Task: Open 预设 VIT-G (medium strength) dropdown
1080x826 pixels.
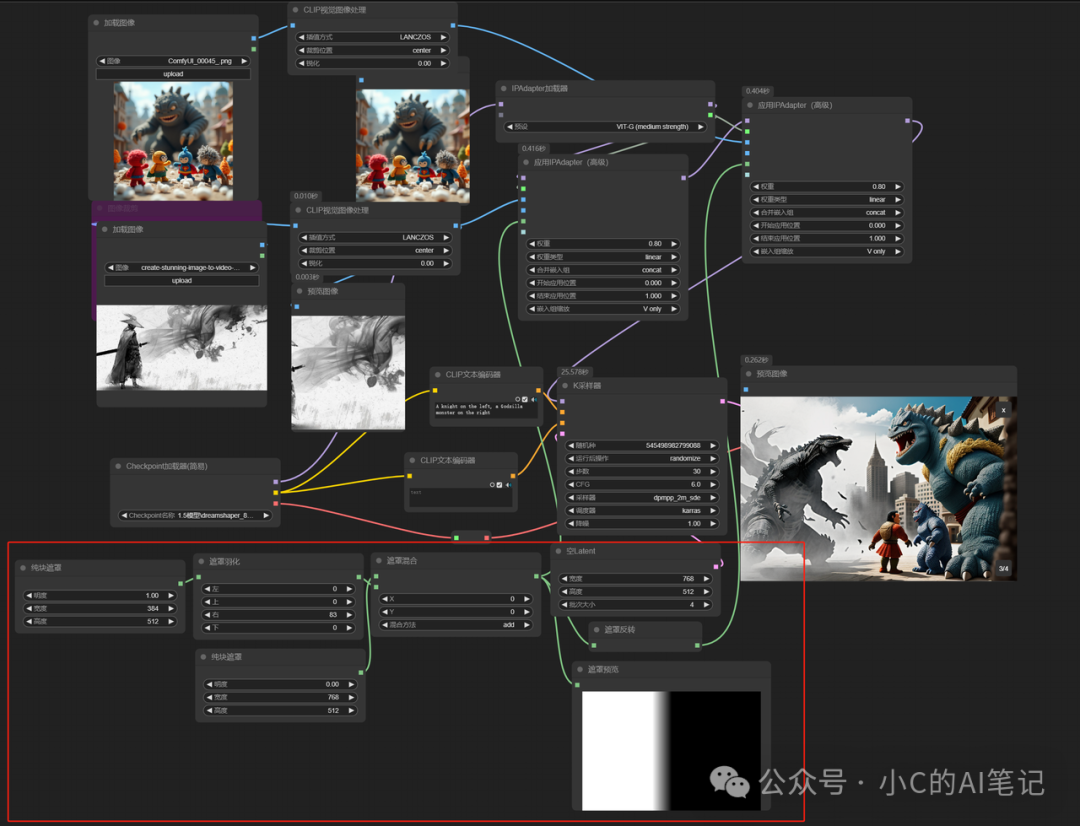Action: pos(605,127)
